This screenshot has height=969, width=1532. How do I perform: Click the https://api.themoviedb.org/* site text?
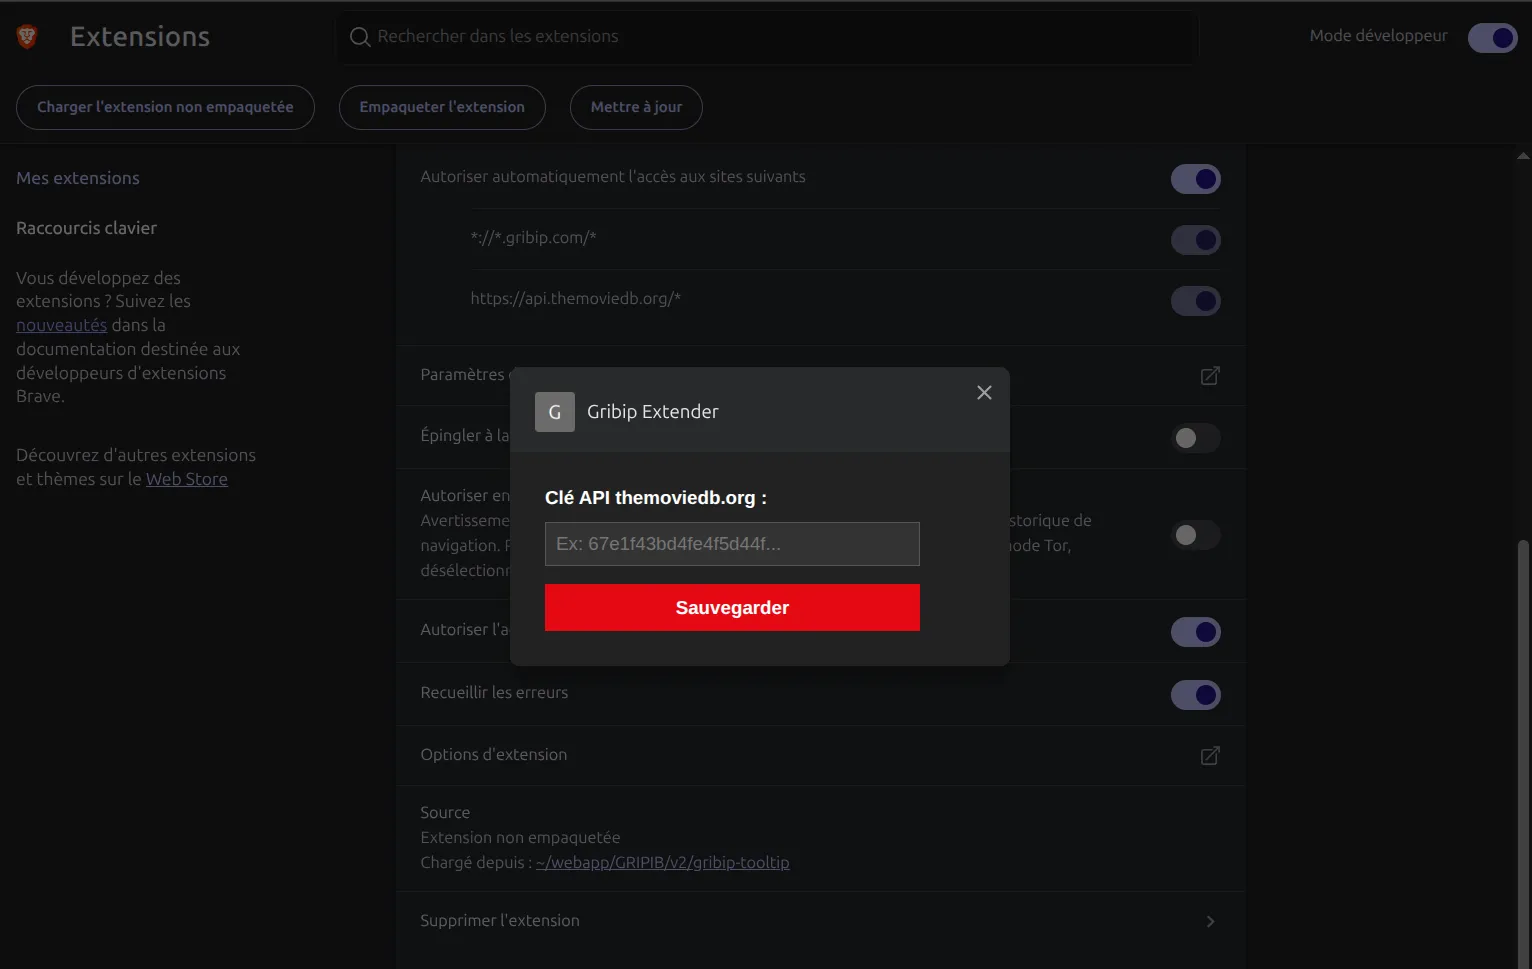(576, 299)
